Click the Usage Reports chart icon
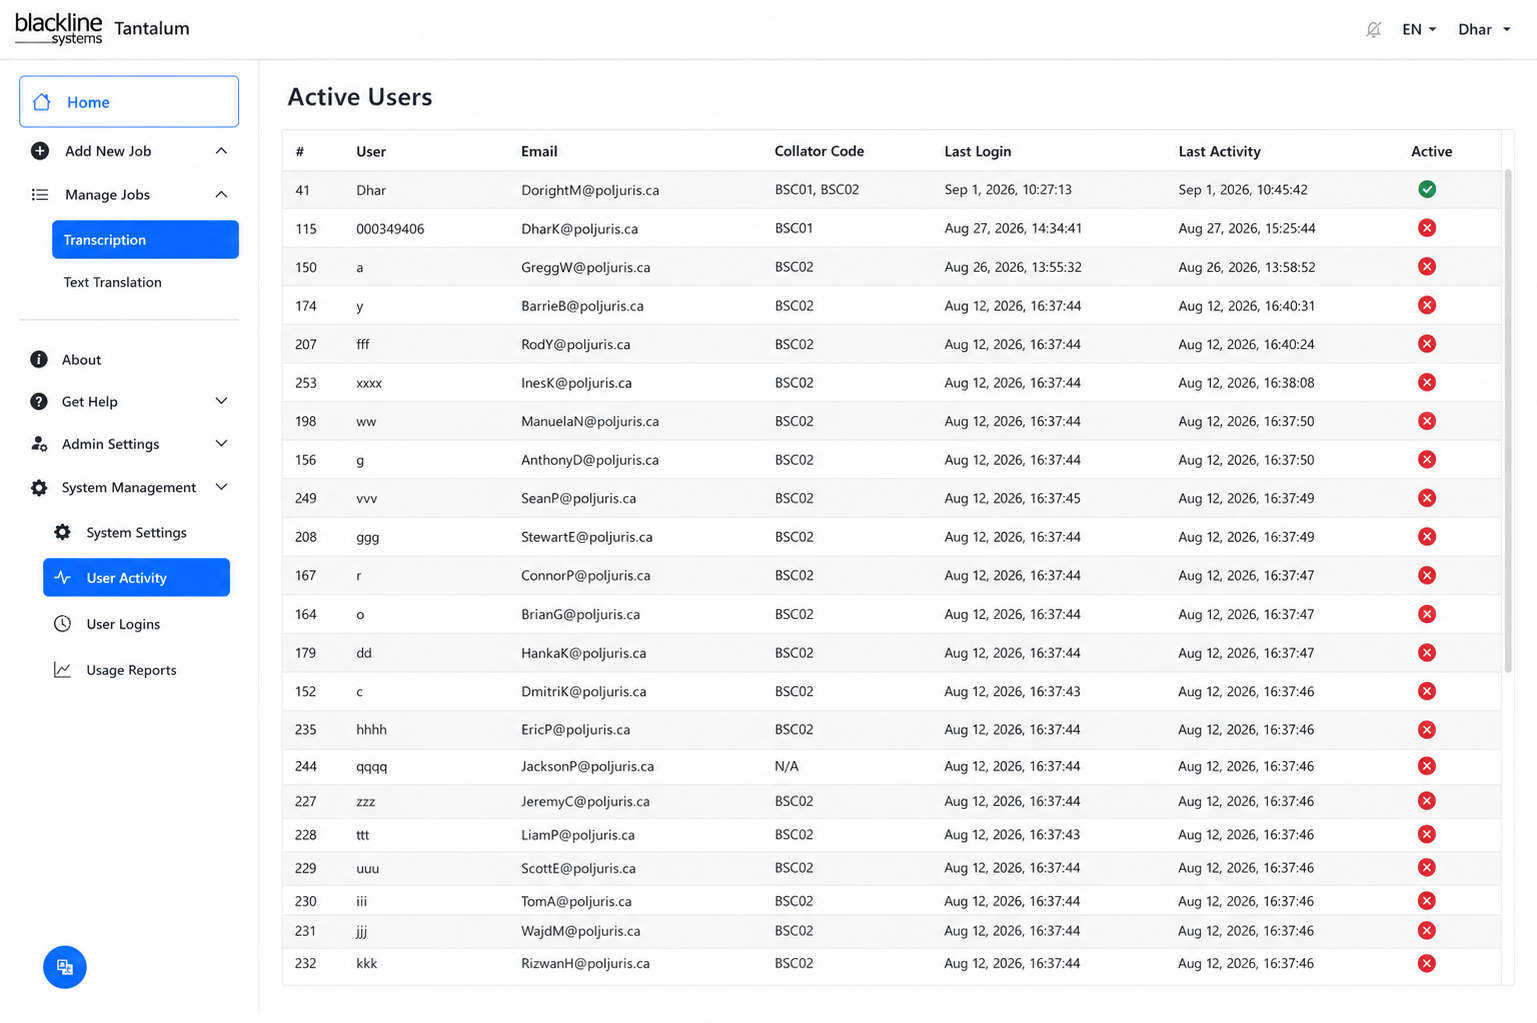 coord(62,670)
